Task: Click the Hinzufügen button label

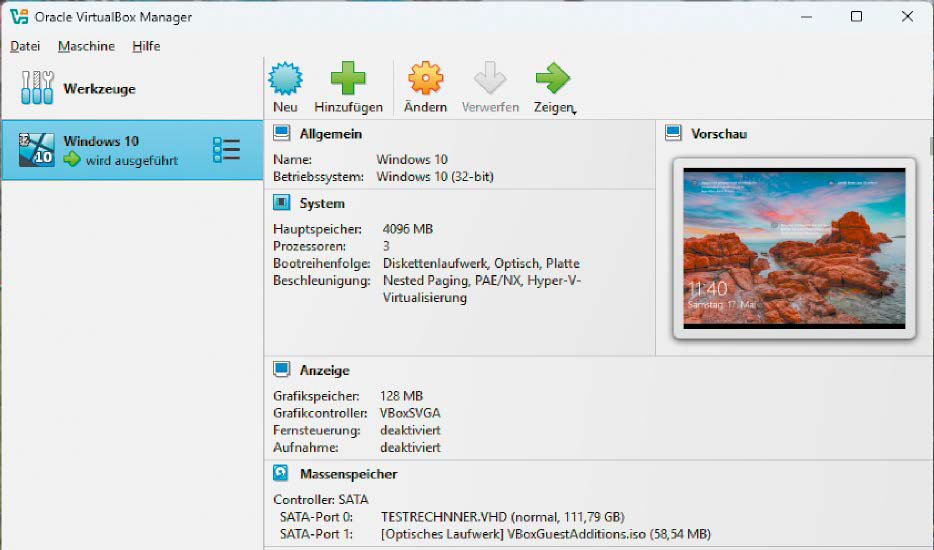Action: (x=348, y=107)
